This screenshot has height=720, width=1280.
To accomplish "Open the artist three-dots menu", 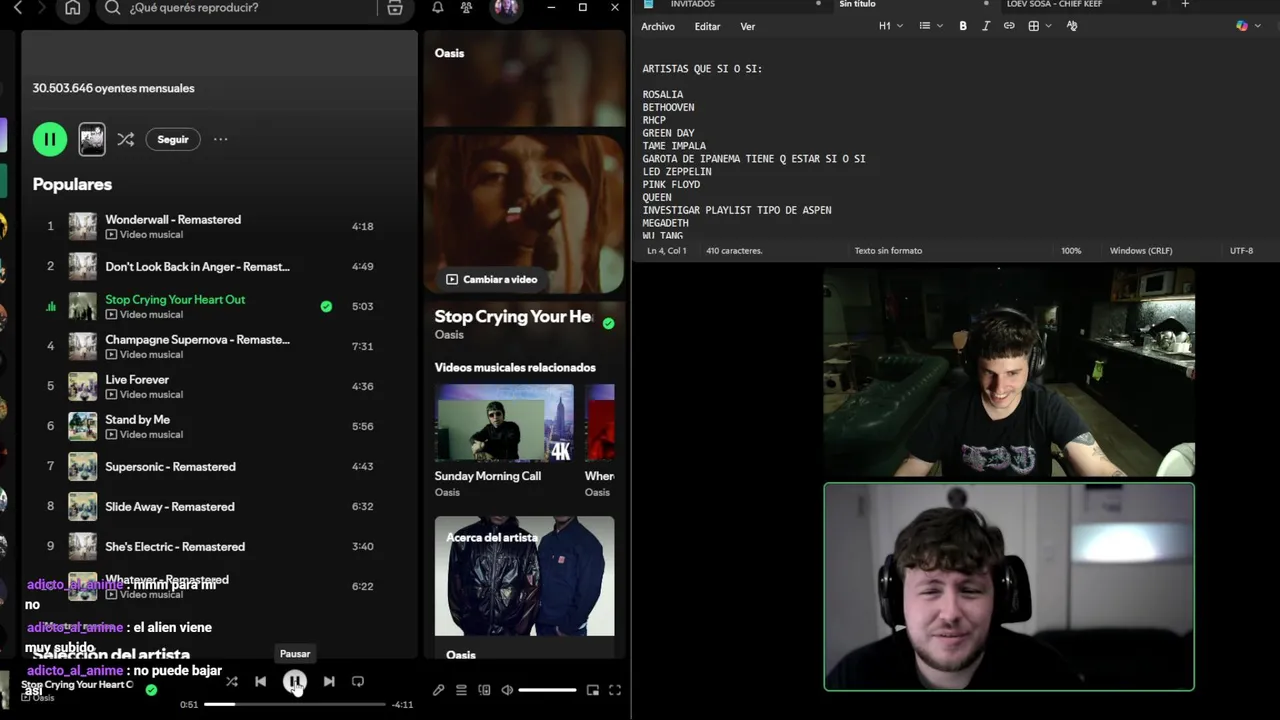I will (x=220, y=140).
